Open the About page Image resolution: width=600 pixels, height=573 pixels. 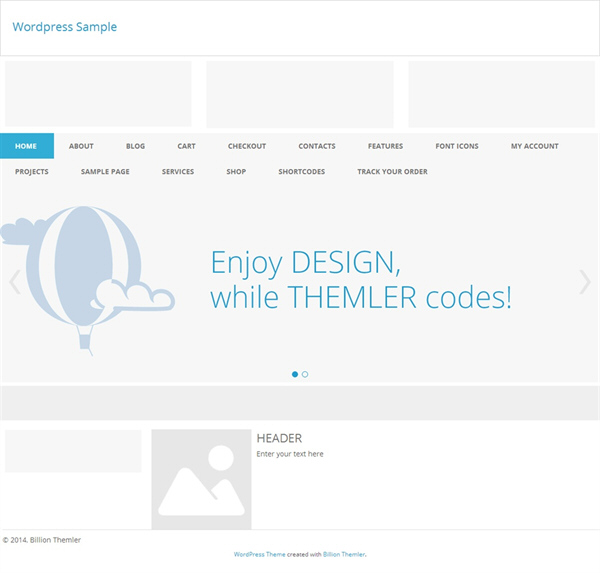point(81,146)
